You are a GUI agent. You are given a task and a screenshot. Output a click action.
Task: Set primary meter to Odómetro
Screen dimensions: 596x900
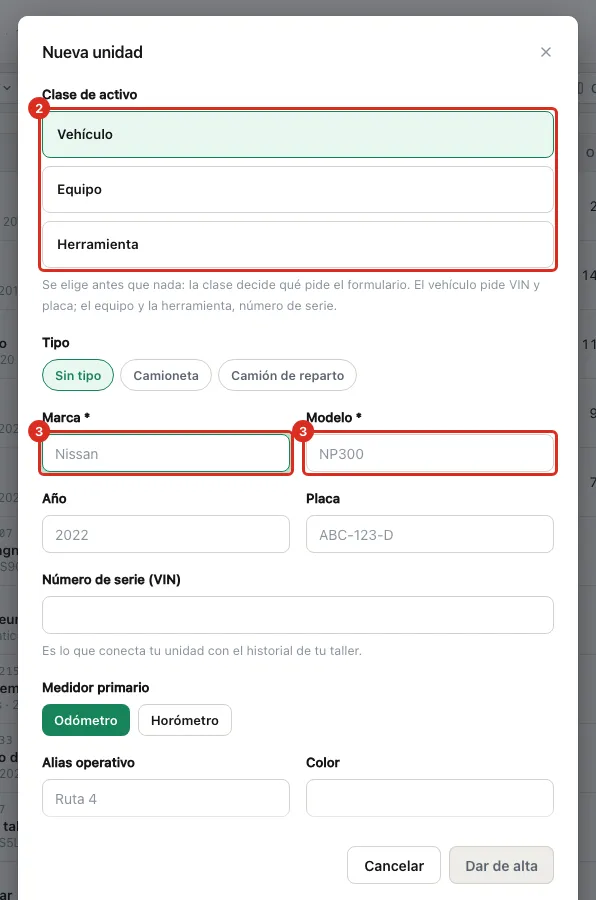pos(86,720)
